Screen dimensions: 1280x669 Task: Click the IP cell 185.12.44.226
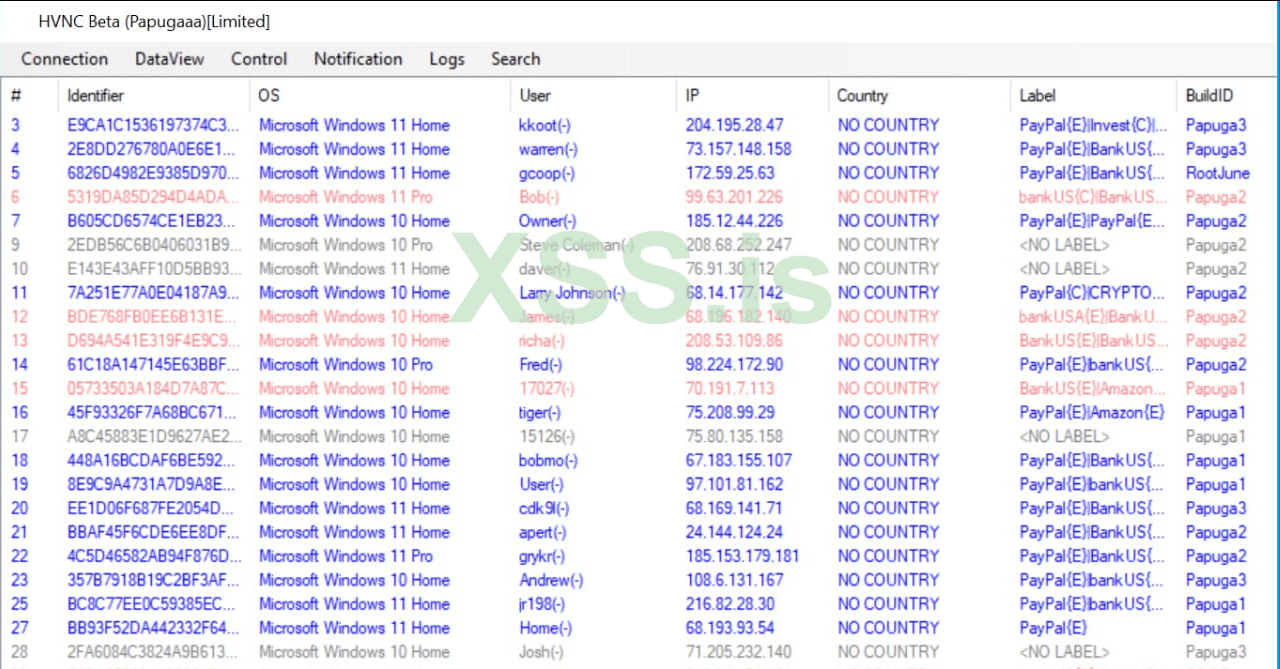pos(735,221)
